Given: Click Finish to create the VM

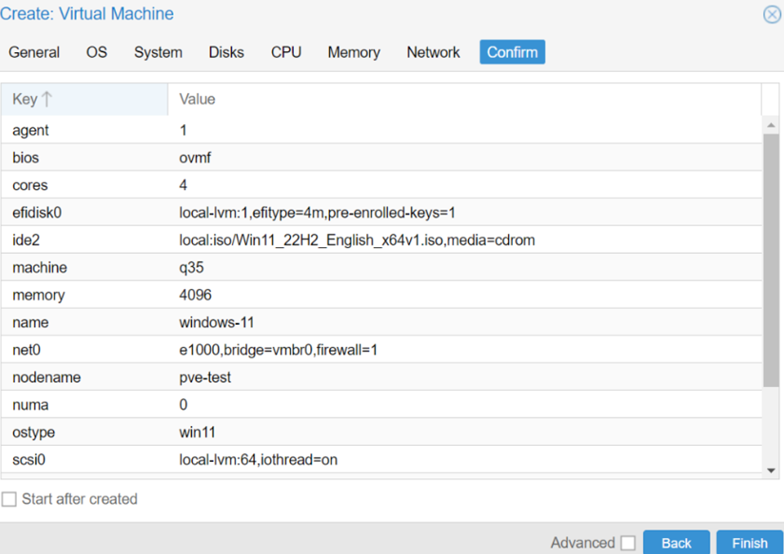Looking at the screenshot, I should click(x=749, y=542).
